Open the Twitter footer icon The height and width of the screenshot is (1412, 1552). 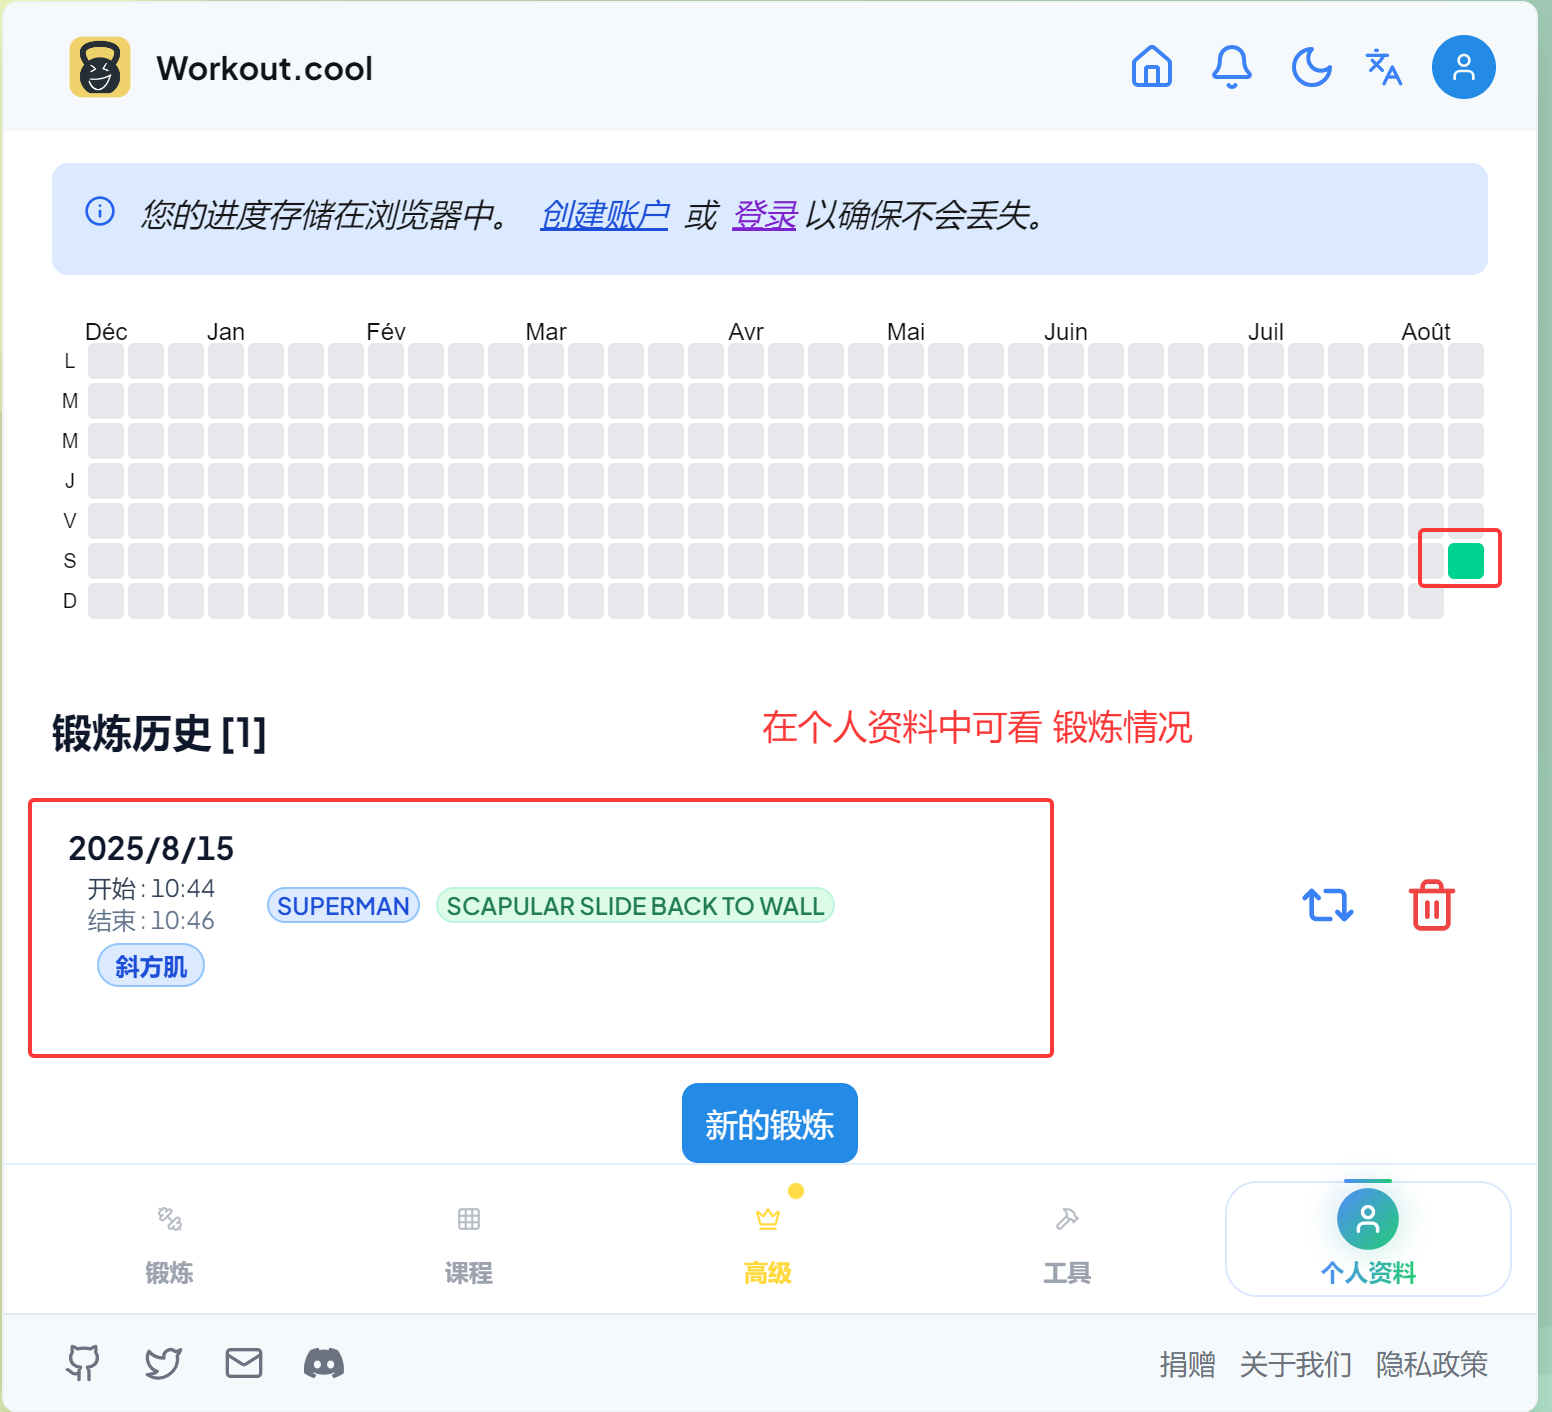[163, 1363]
